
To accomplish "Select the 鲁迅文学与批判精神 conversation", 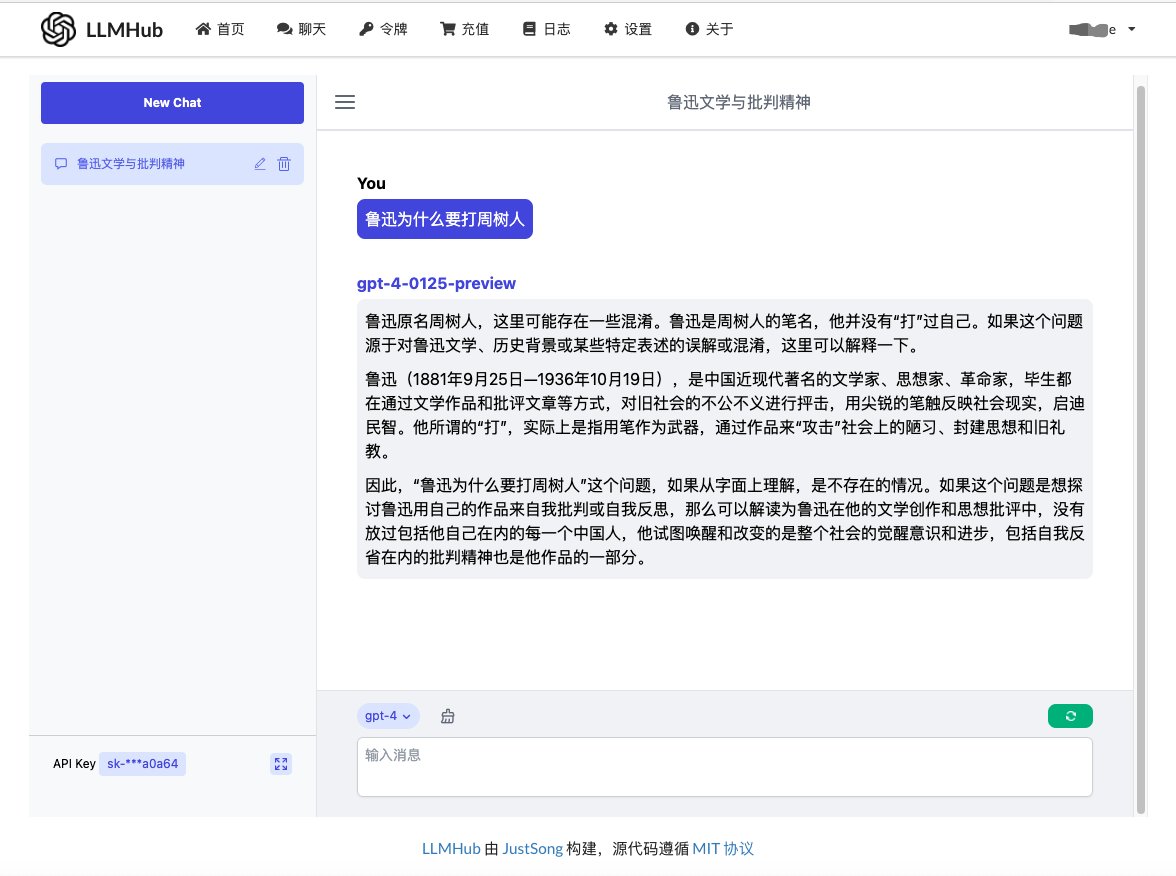I will [x=172, y=164].
